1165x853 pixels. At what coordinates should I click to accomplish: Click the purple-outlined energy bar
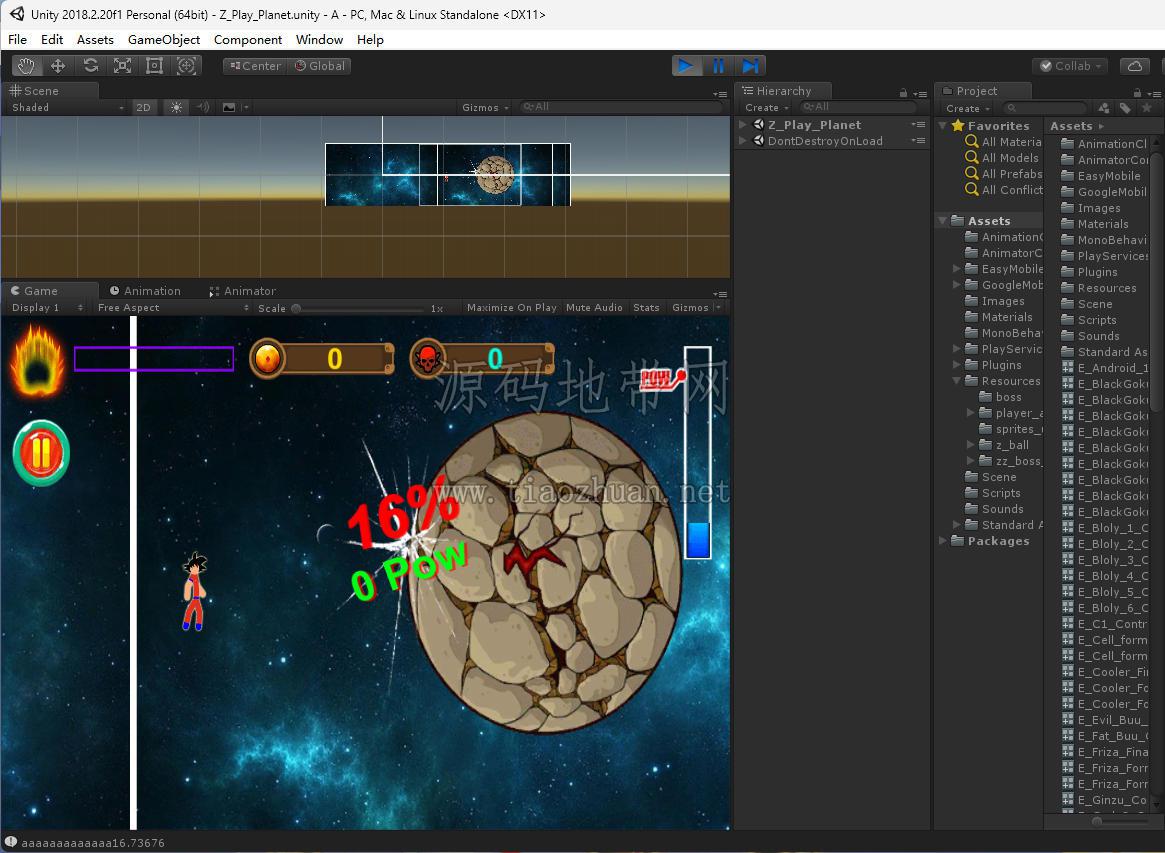click(154, 359)
